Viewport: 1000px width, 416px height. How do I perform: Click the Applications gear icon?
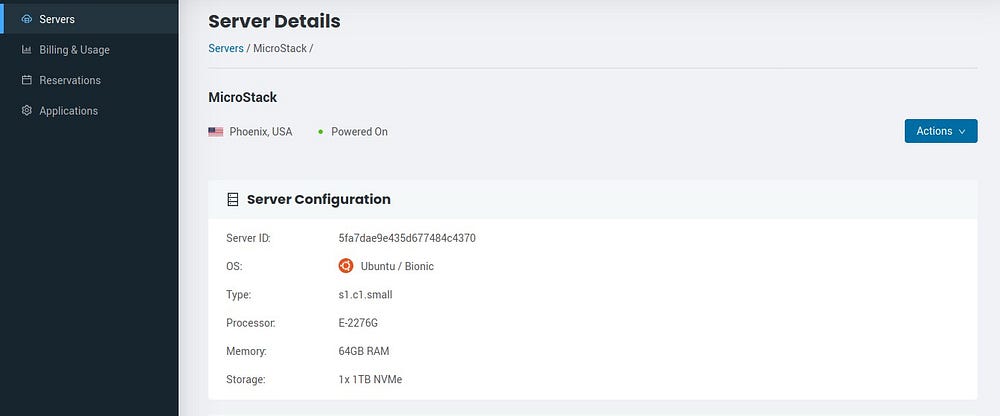(27, 111)
